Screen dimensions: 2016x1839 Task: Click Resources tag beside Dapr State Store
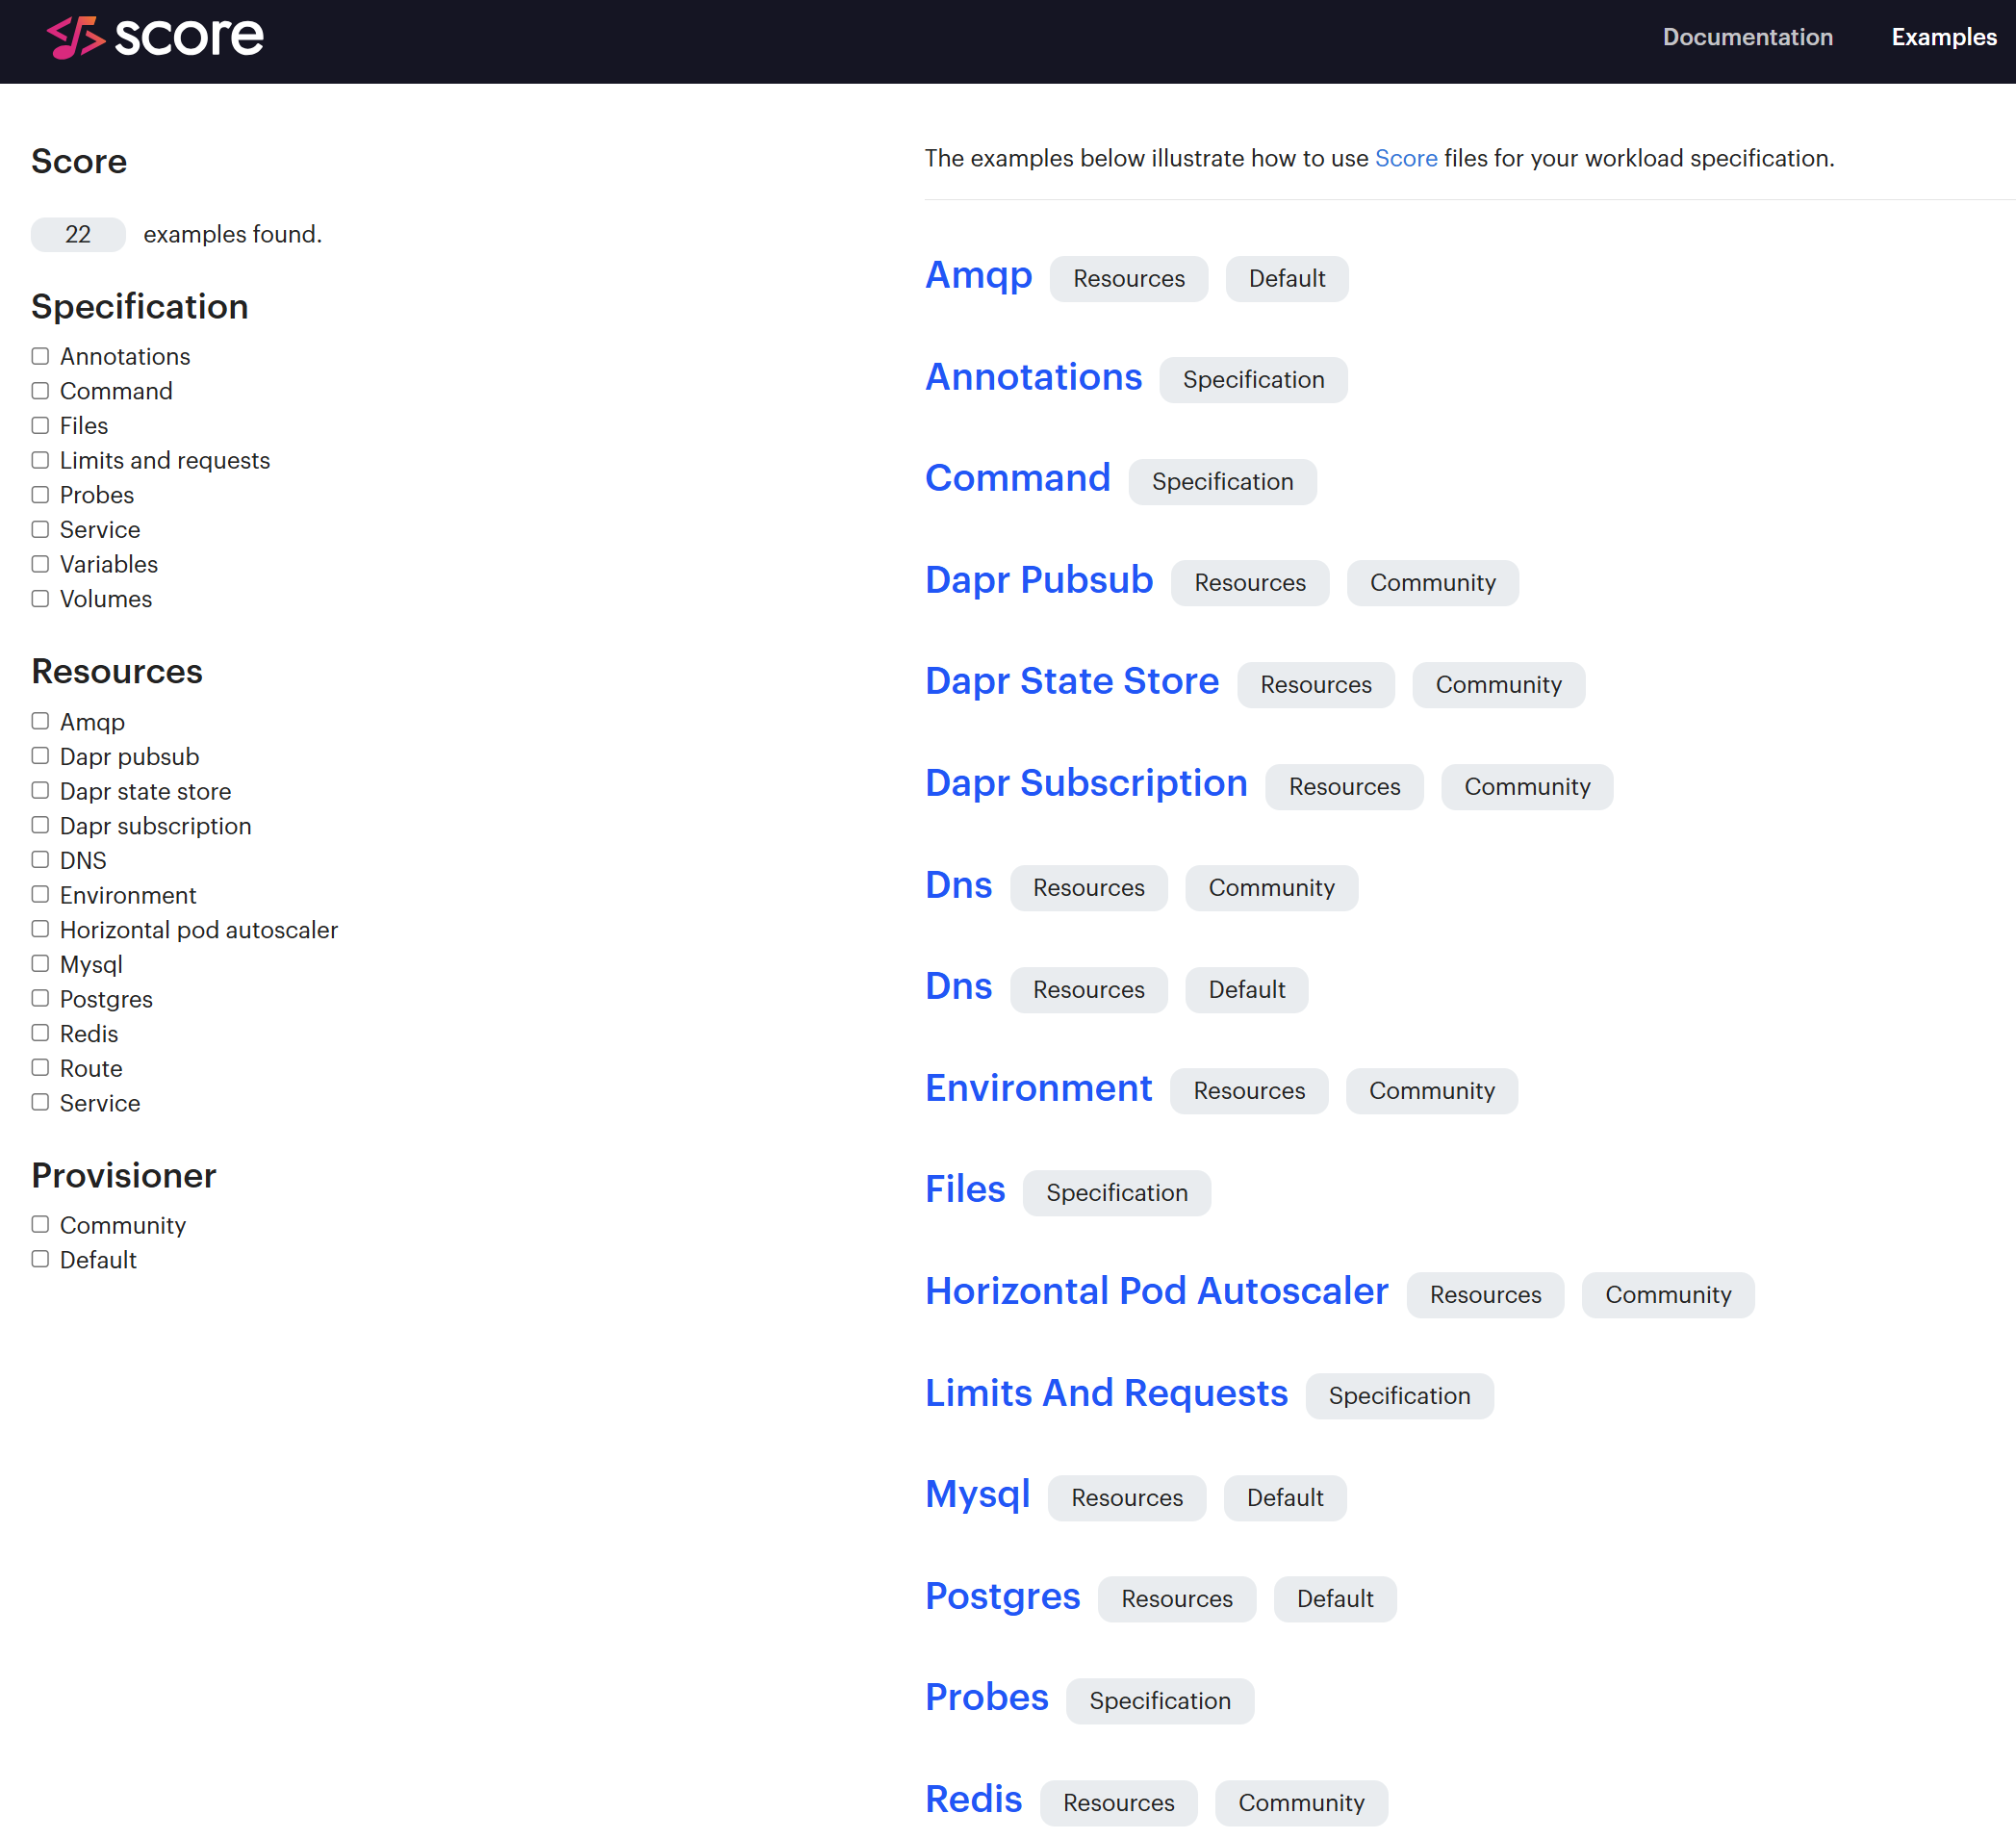[1315, 685]
